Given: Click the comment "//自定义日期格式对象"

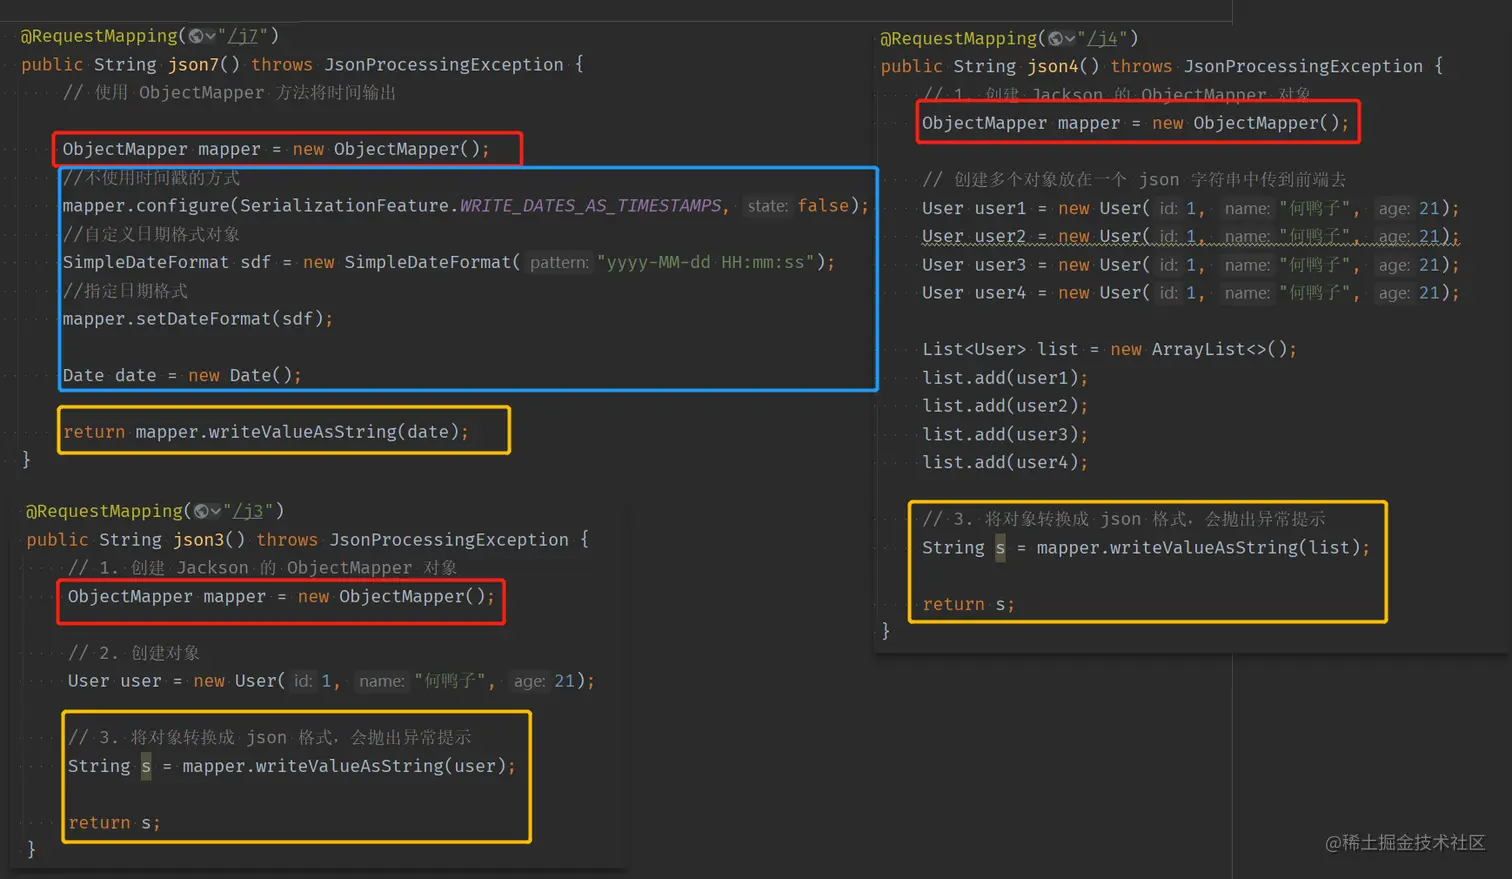Looking at the screenshot, I should coord(151,235).
